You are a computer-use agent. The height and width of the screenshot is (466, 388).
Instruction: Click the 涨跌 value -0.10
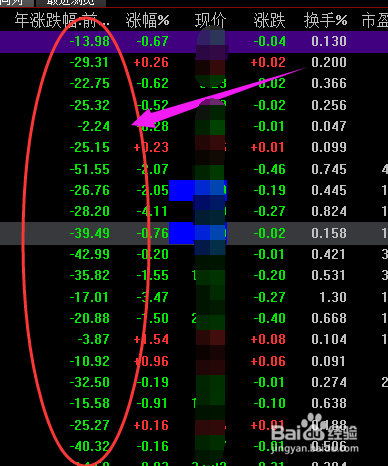(269, 403)
